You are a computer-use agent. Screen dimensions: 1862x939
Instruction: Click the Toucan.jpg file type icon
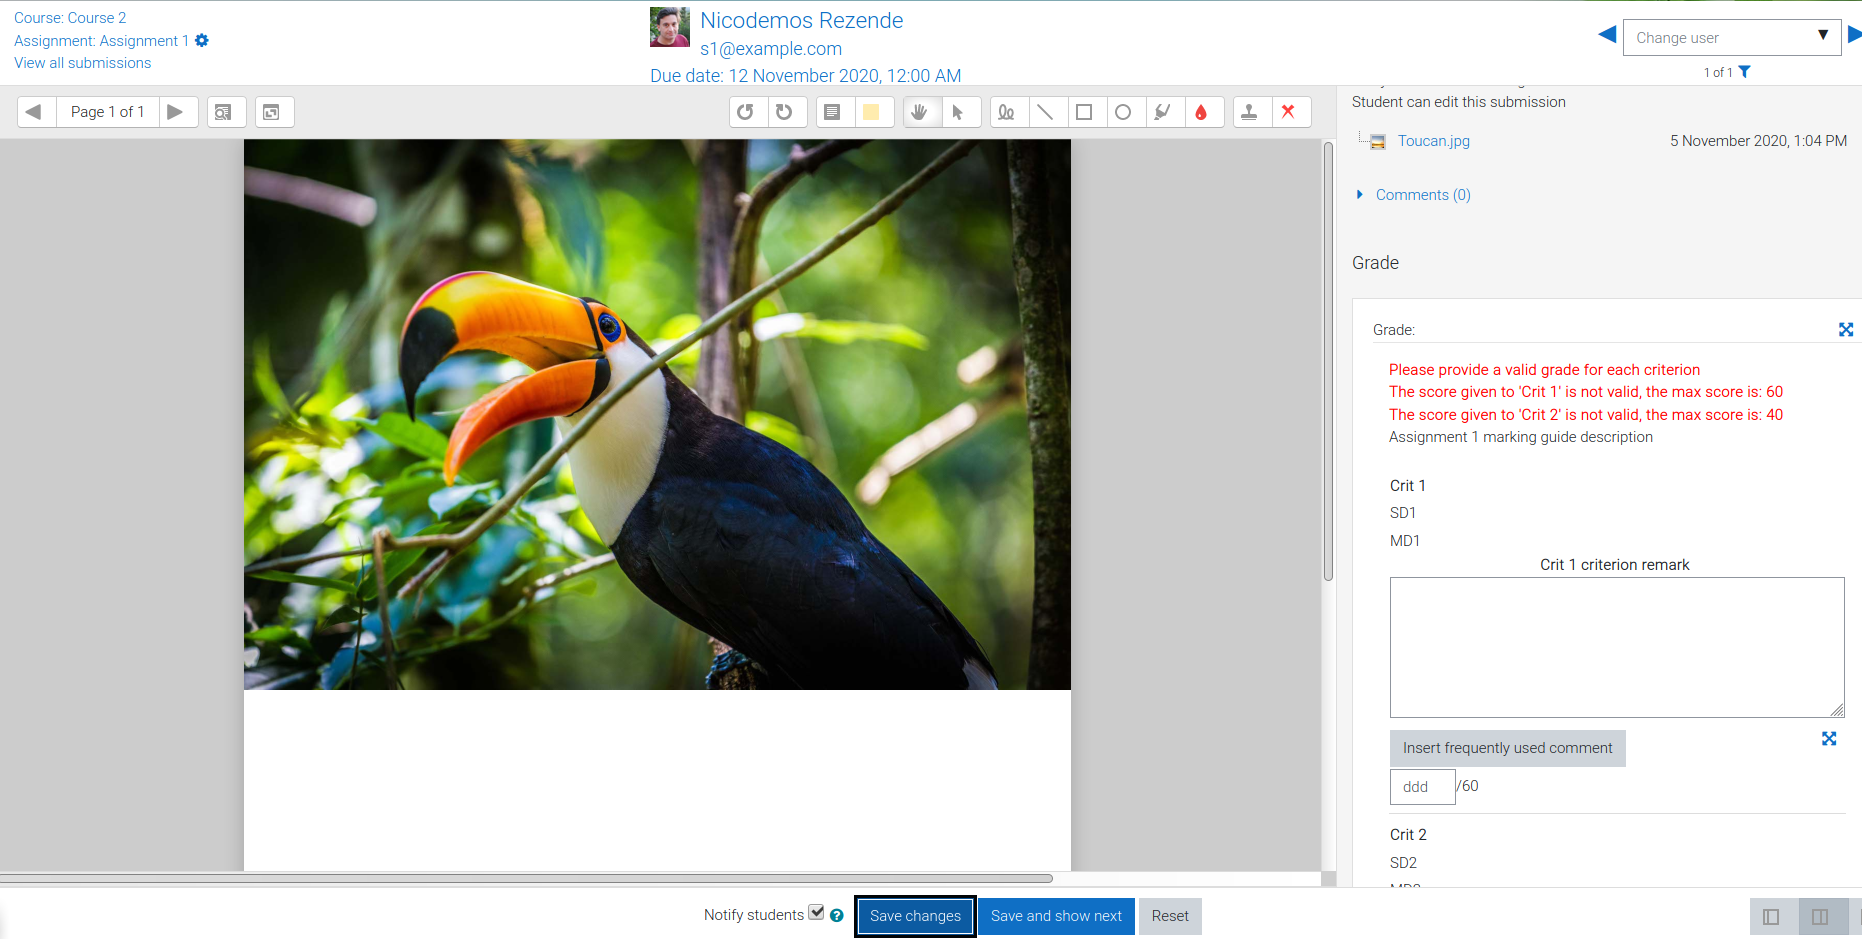pyautogui.click(x=1378, y=142)
